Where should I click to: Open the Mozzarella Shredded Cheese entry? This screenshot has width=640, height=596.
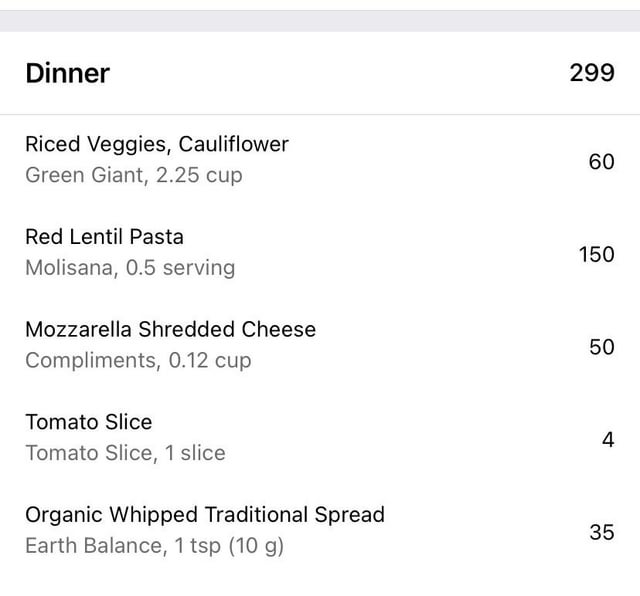click(320, 345)
